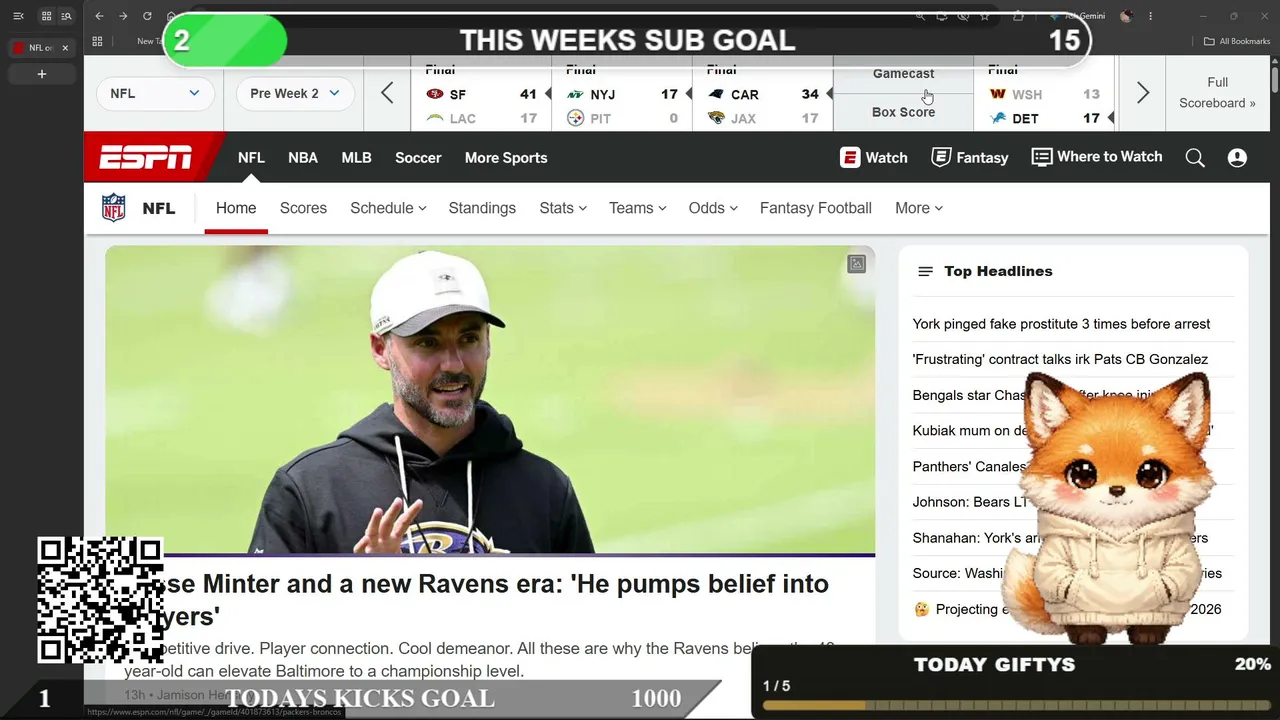1280x720 pixels.
Task: Open a new tab with the plus button
Action: (42, 74)
